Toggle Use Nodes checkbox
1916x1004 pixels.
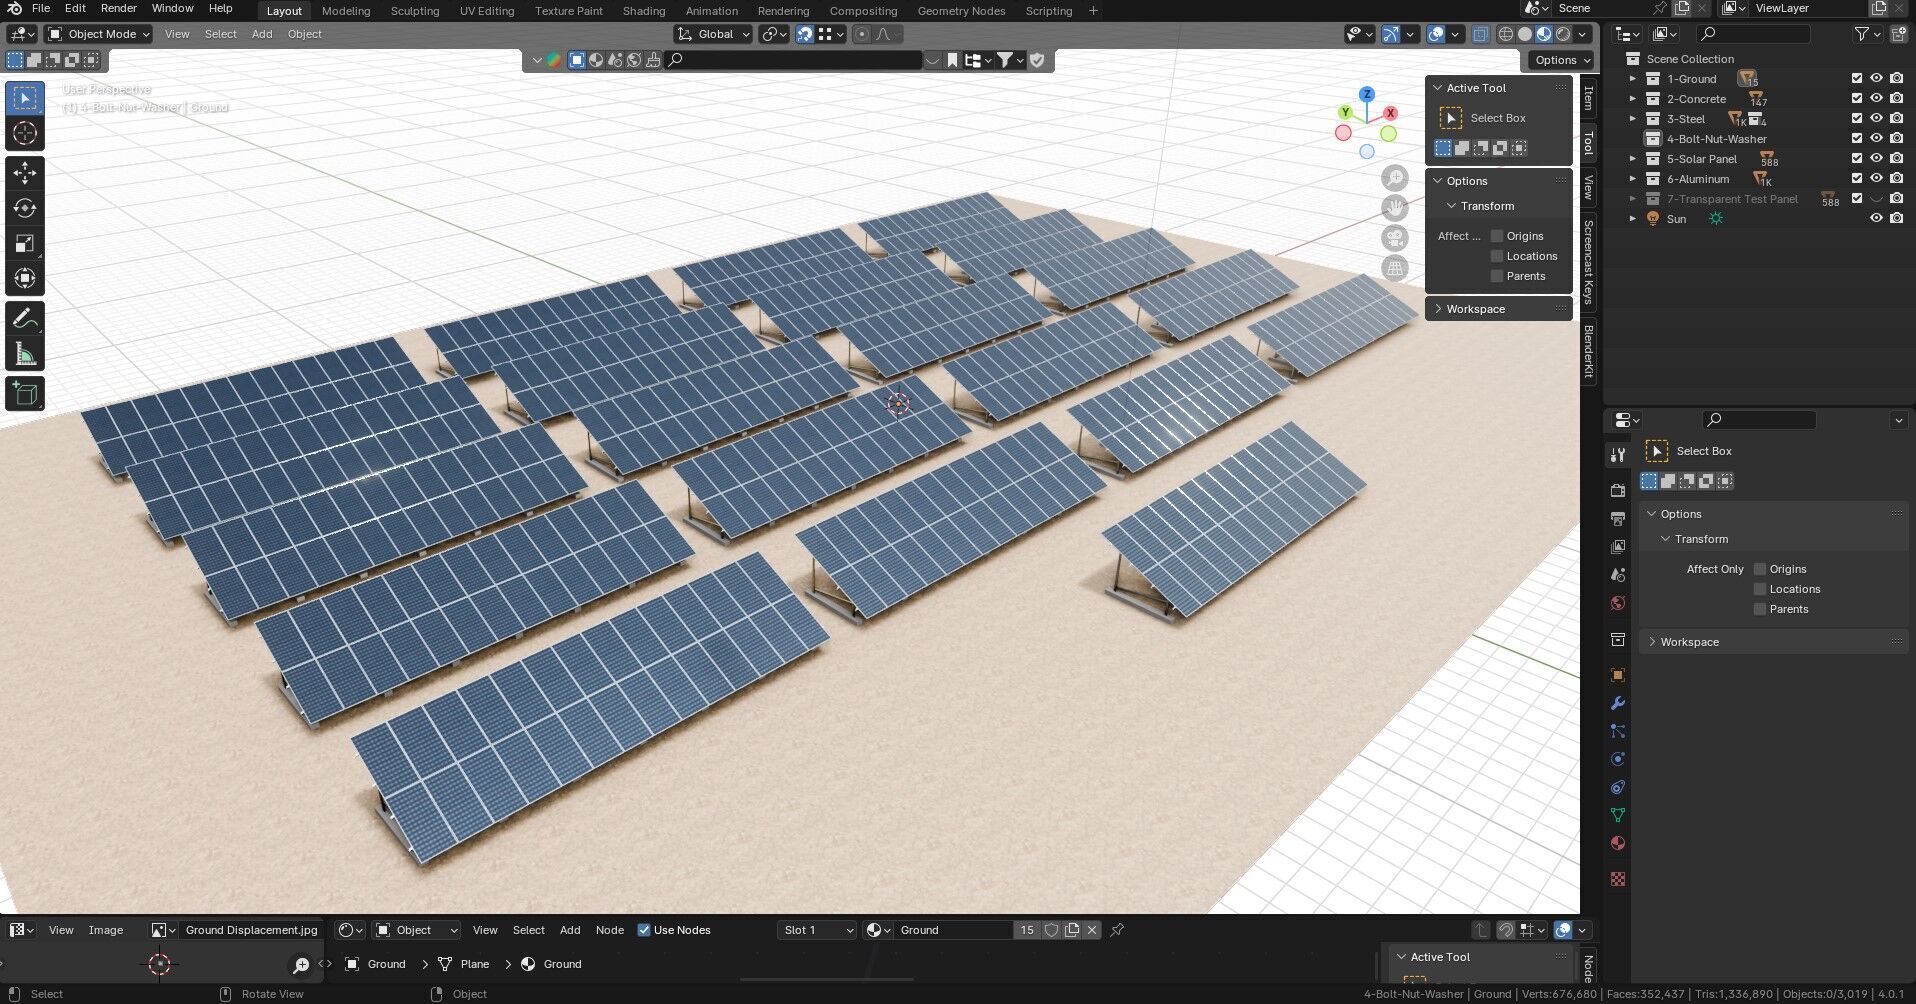coord(644,930)
